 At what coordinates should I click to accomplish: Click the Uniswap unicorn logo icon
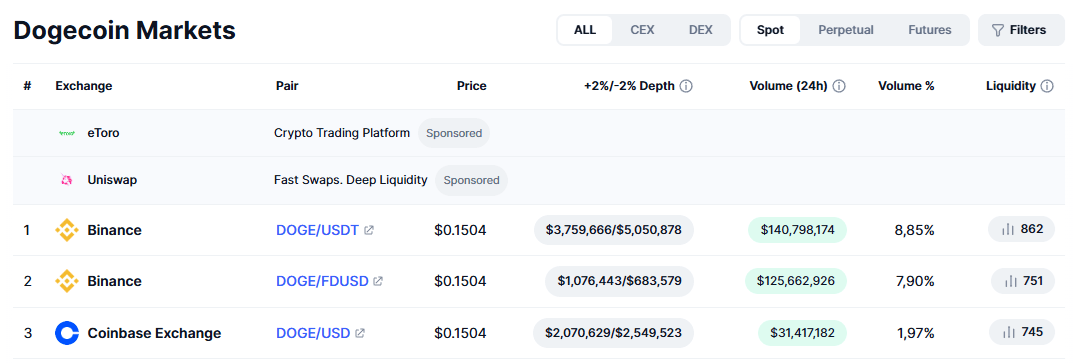(67, 180)
